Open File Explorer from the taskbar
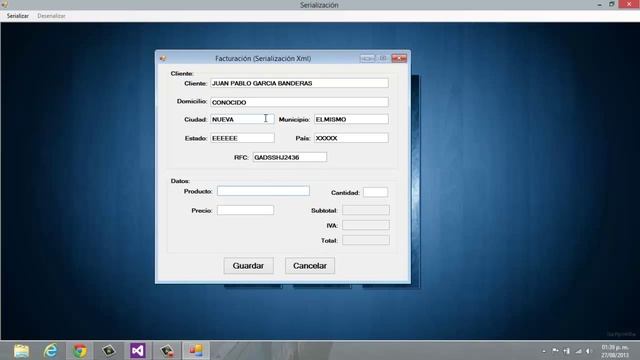The image size is (640, 360). click(x=21, y=351)
